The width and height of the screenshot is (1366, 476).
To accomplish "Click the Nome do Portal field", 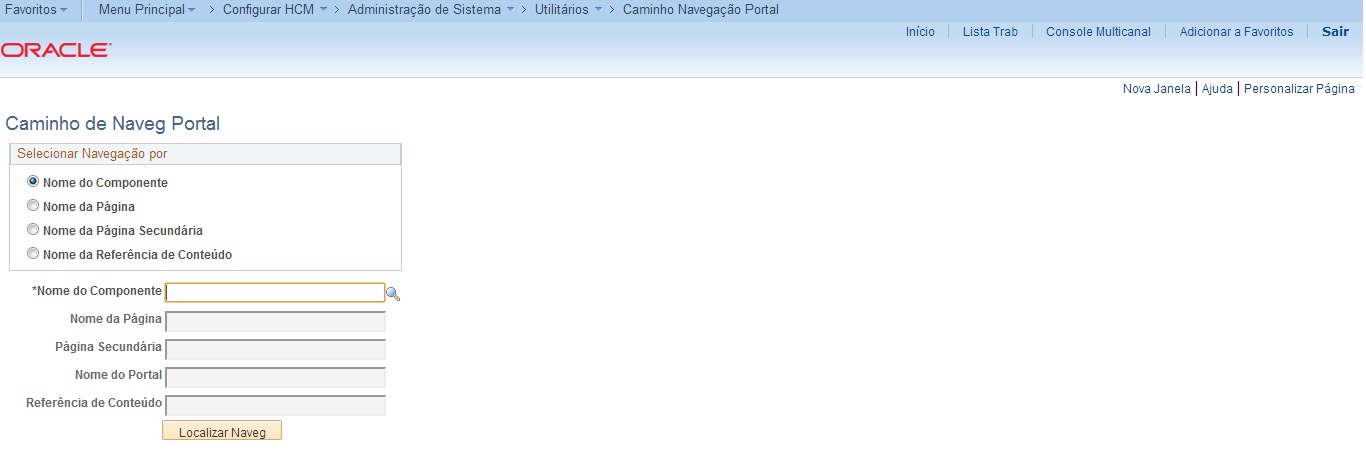I will 275,377.
